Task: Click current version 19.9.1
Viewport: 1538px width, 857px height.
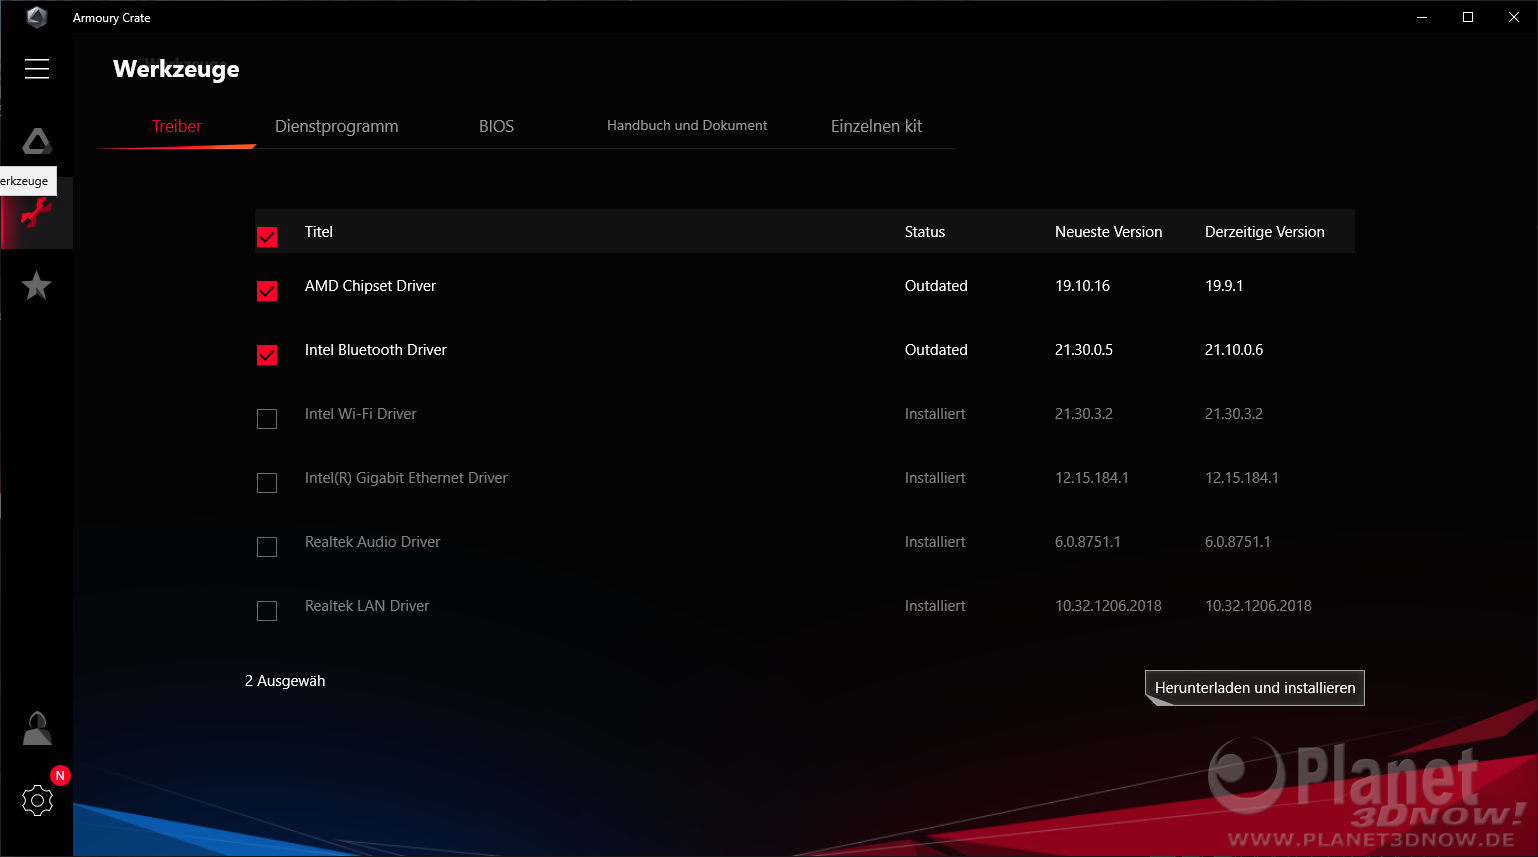Action: pyautogui.click(x=1224, y=286)
